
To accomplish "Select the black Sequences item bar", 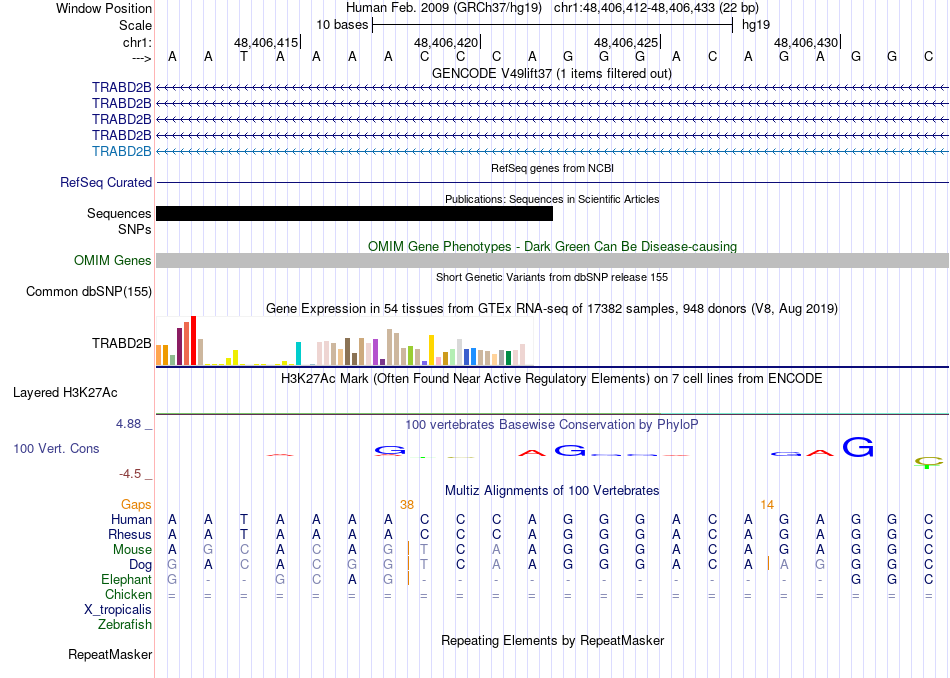I will tap(354, 213).
